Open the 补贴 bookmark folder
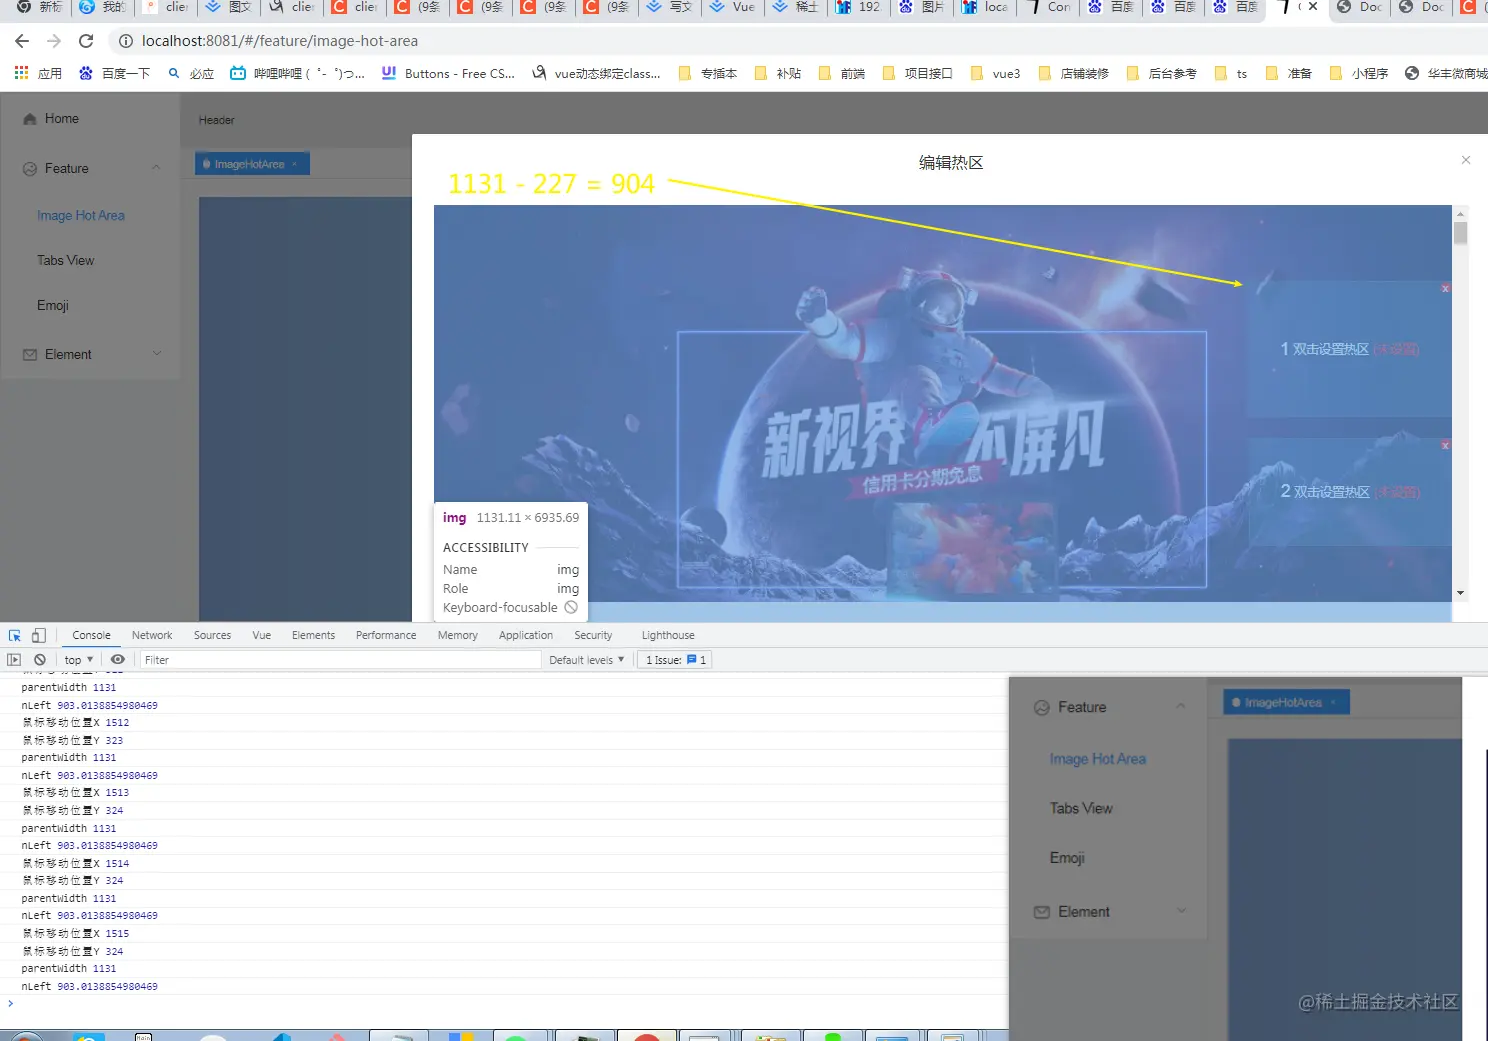Image resolution: width=1488 pixels, height=1041 pixels. coord(778,73)
